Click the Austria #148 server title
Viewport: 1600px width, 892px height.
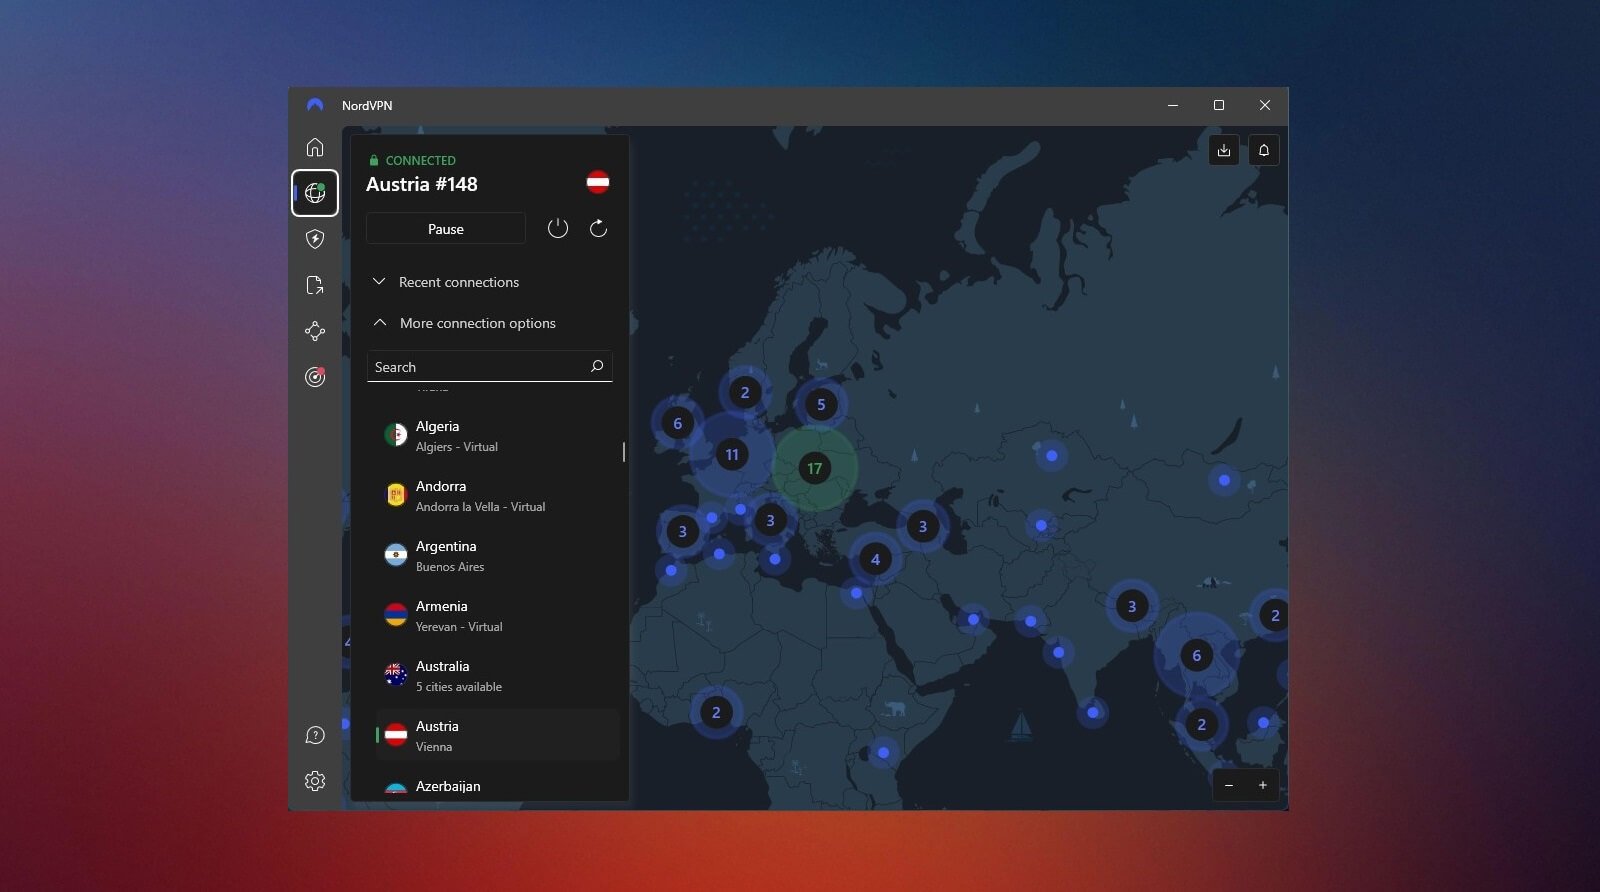(x=421, y=184)
